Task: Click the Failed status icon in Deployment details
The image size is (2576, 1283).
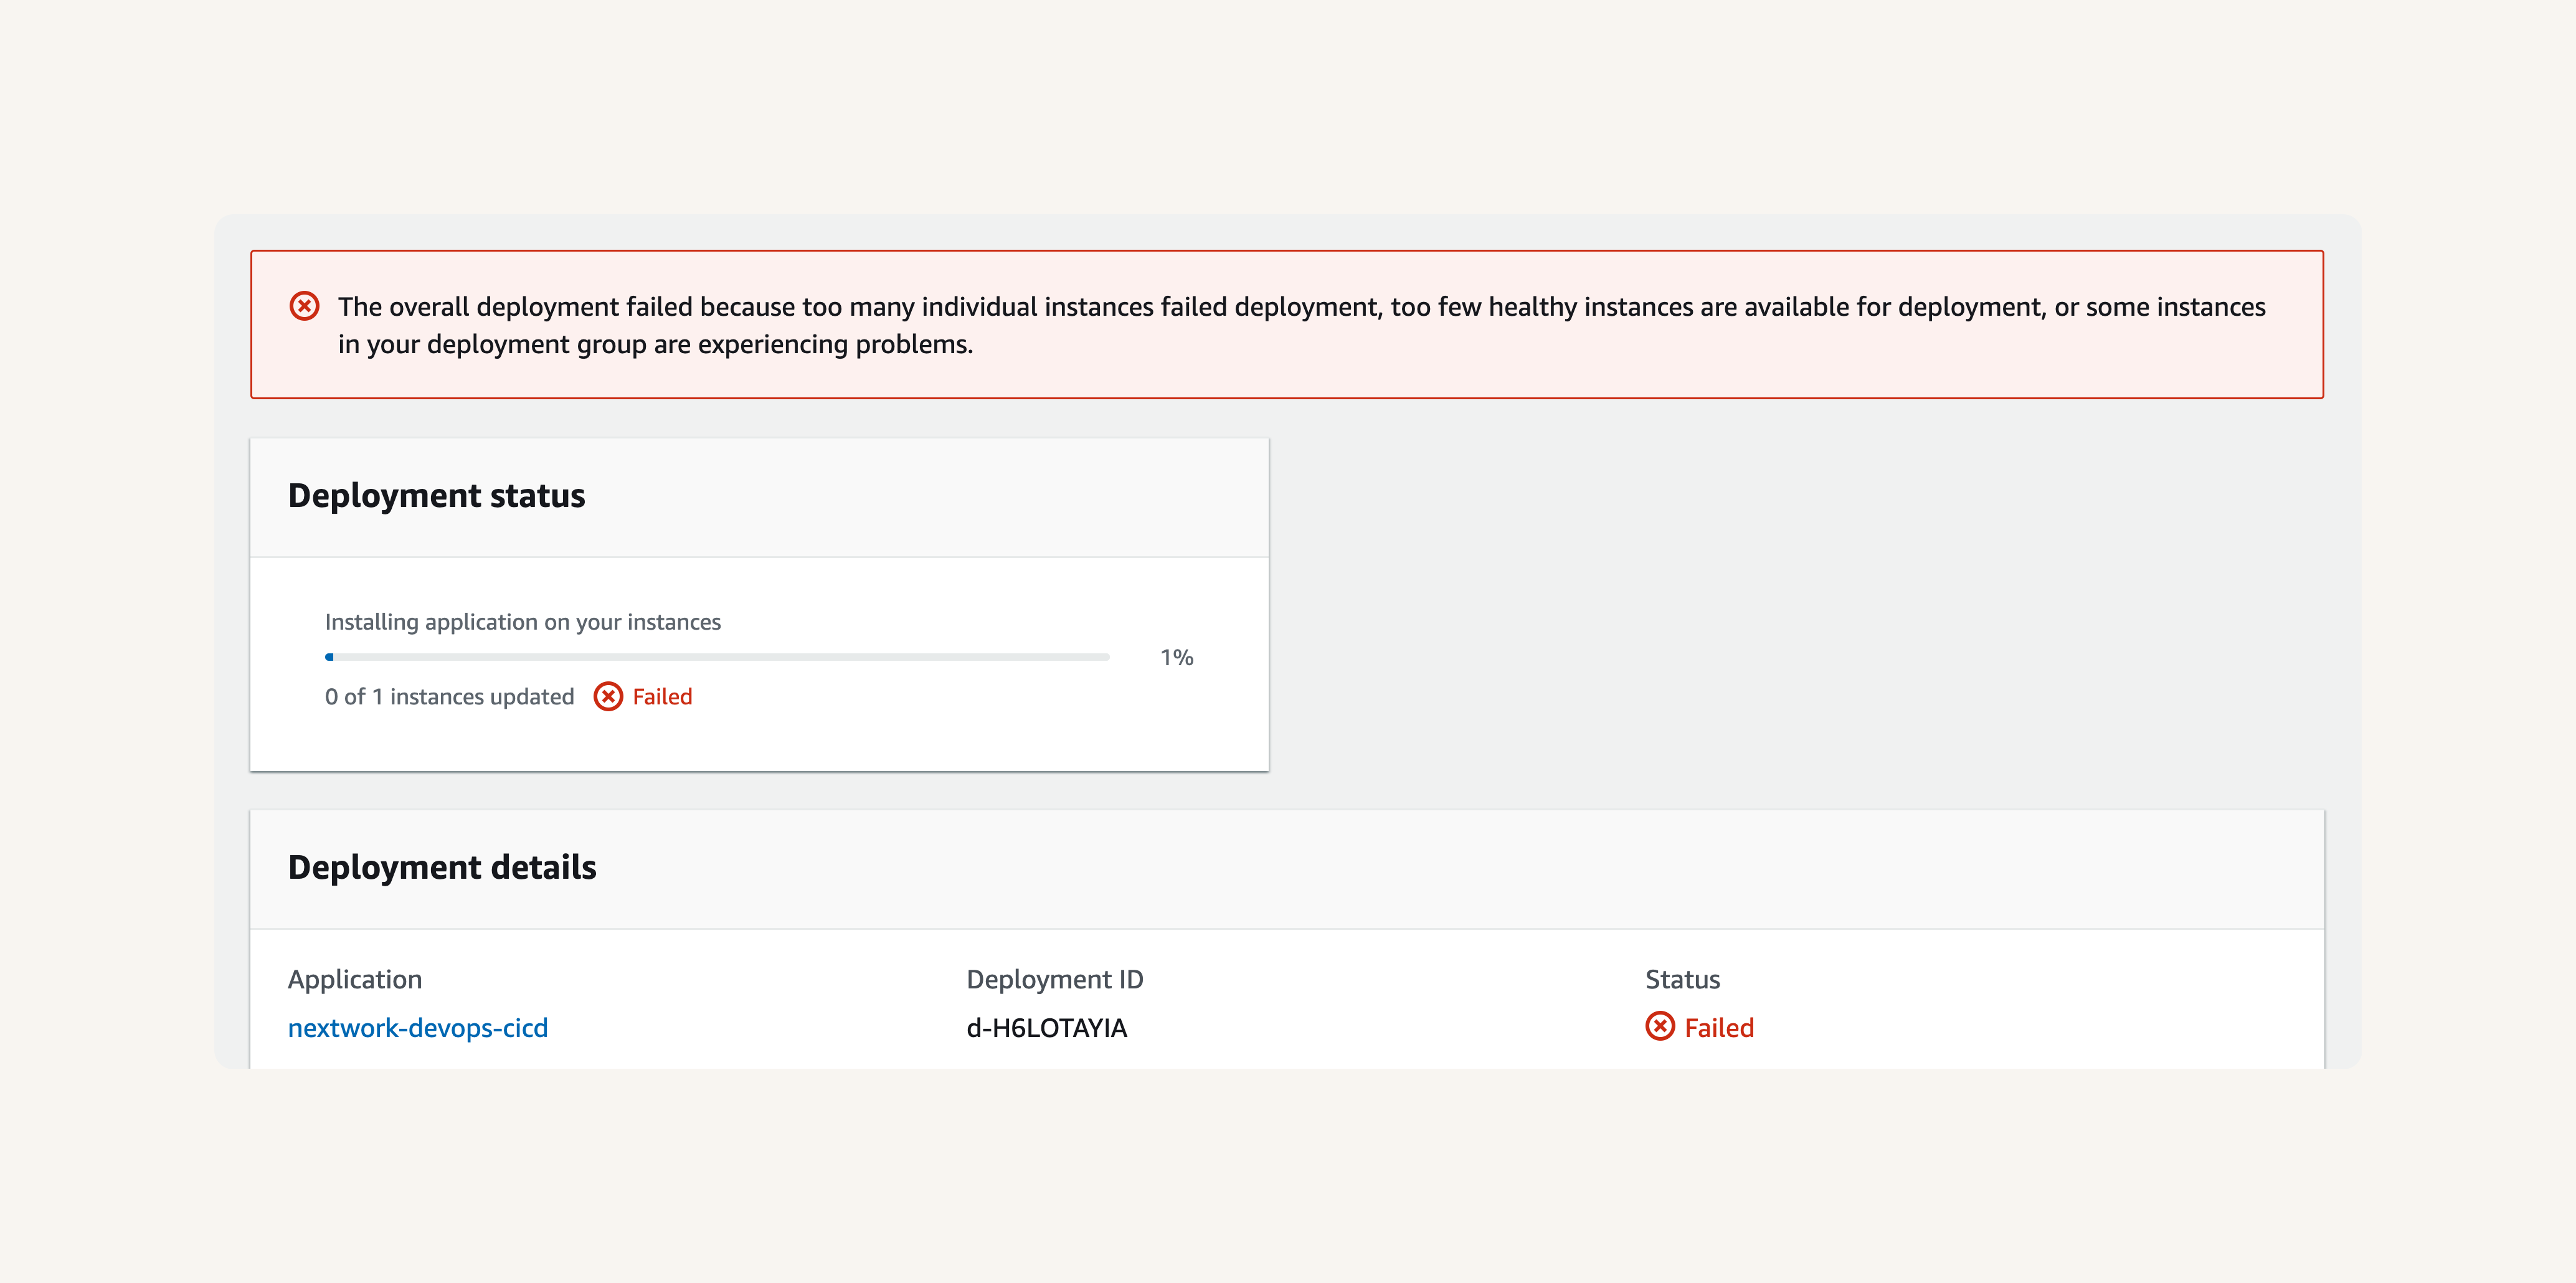Action: click(x=1660, y=1026)
